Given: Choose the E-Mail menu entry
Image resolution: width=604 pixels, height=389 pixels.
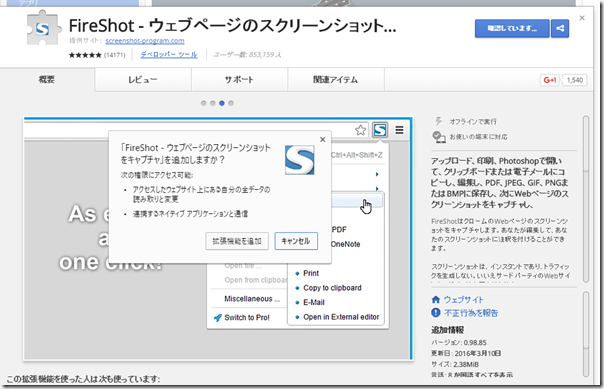Looking at the screenshot, I should [x=314, y=302].
